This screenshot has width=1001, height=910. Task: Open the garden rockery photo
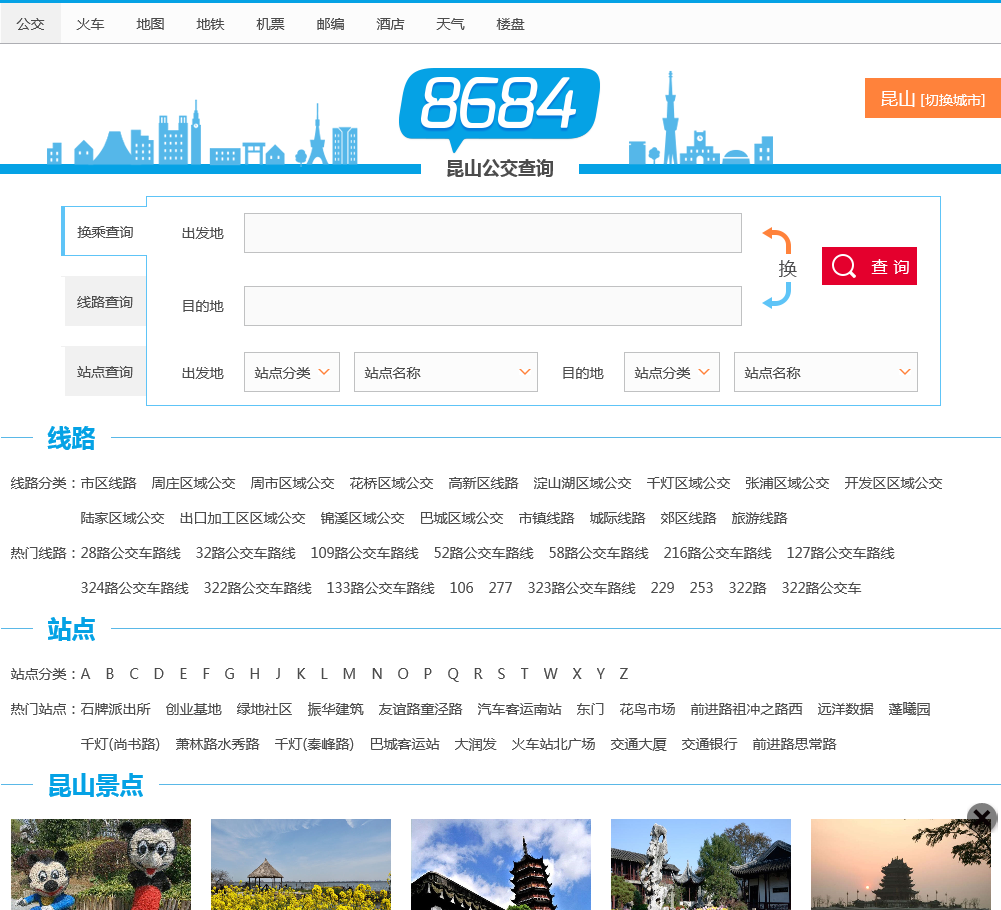click(701, 864)
